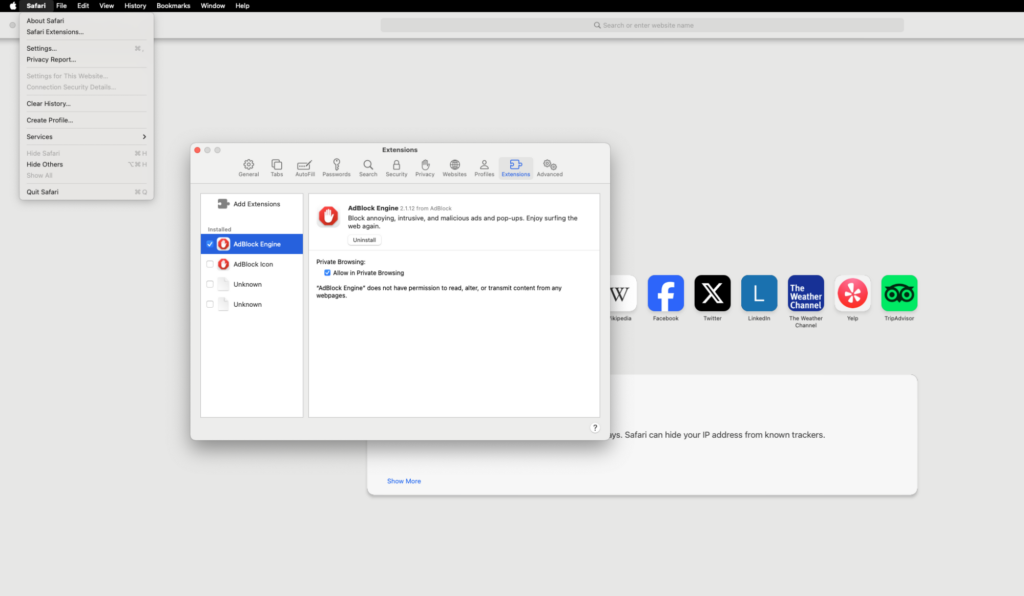The width and height of the screenshot is (1024, 596).
Task: Open the Apple menu
Action: pyautogui.click(x=12, y=6)
